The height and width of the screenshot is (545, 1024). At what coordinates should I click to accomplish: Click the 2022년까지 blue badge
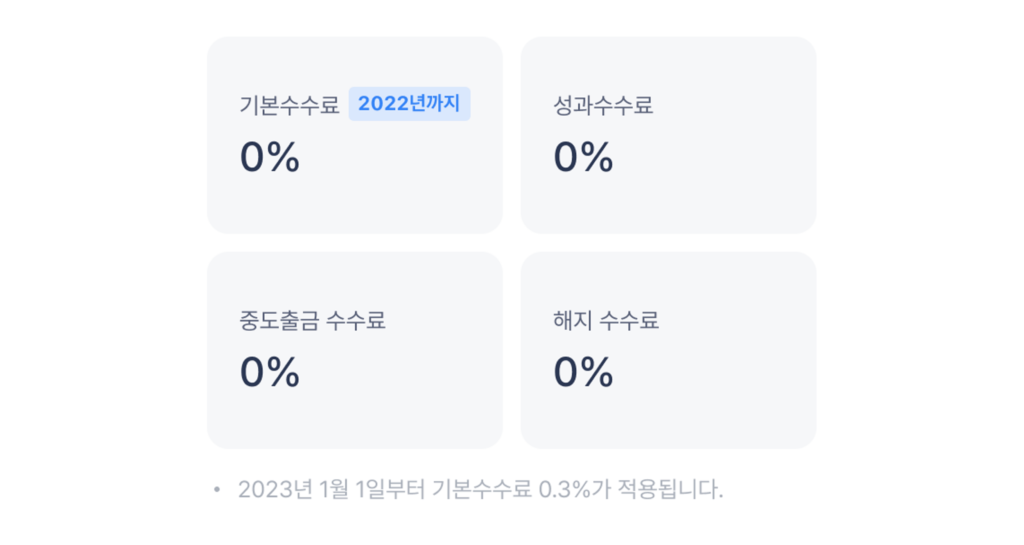coord(409,104)
